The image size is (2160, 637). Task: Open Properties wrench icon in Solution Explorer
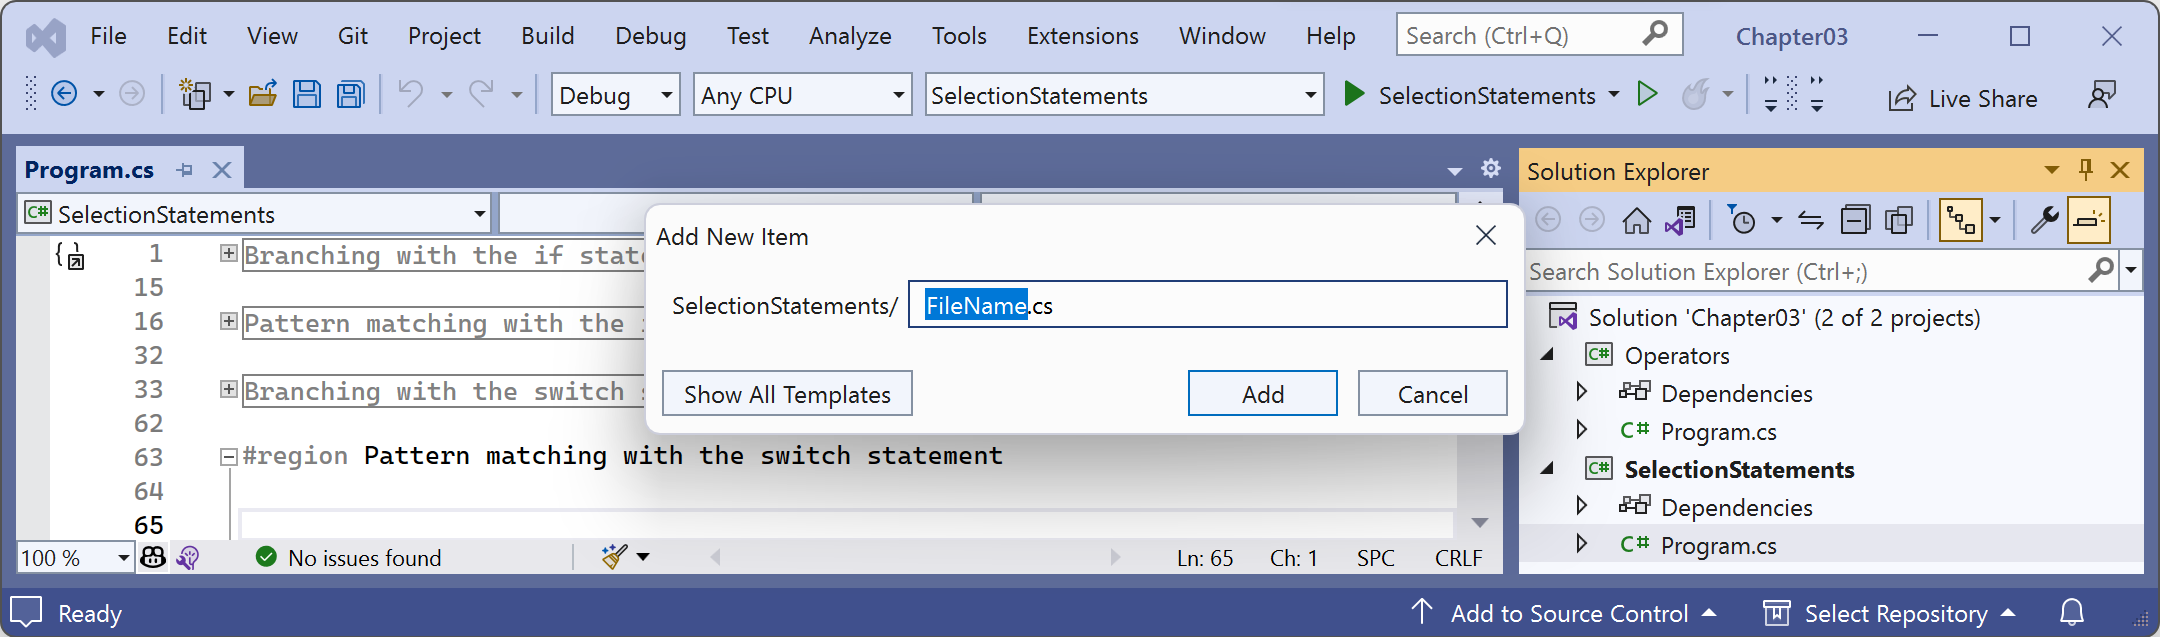(2045, 220)
